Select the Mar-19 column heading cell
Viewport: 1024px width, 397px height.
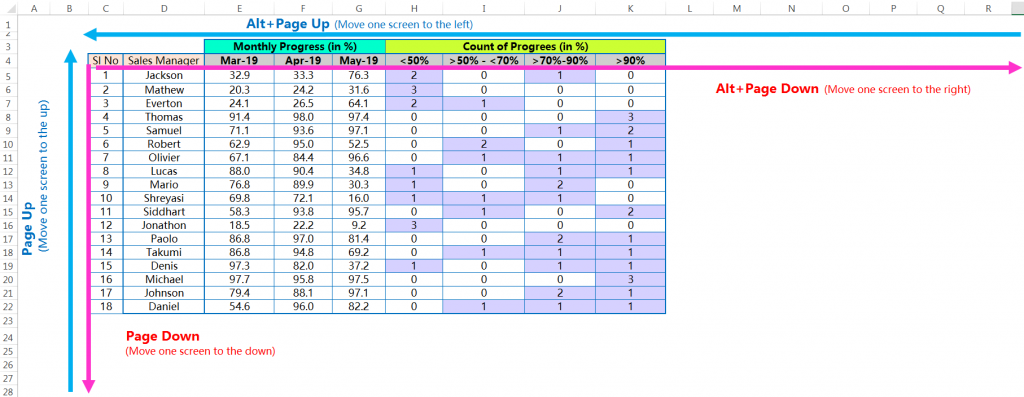(x=239, y=61)
